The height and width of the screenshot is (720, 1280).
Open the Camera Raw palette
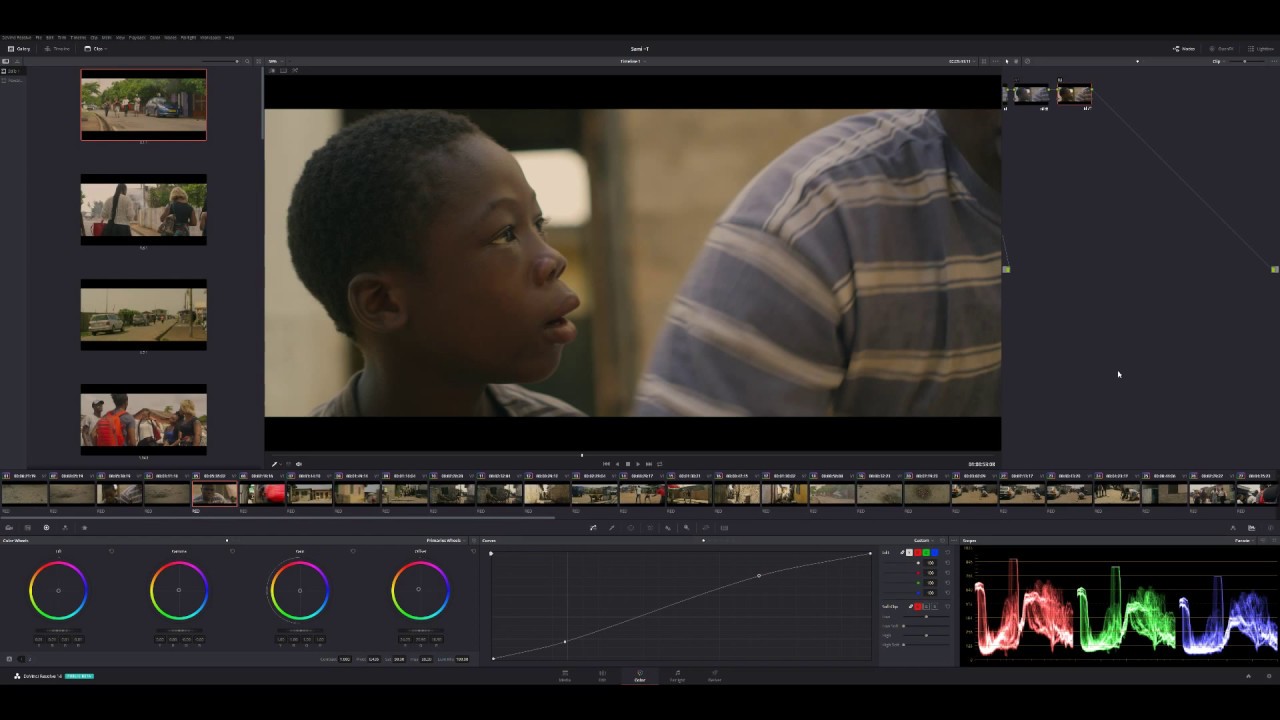pyautogui.click(x=9, y=527)
